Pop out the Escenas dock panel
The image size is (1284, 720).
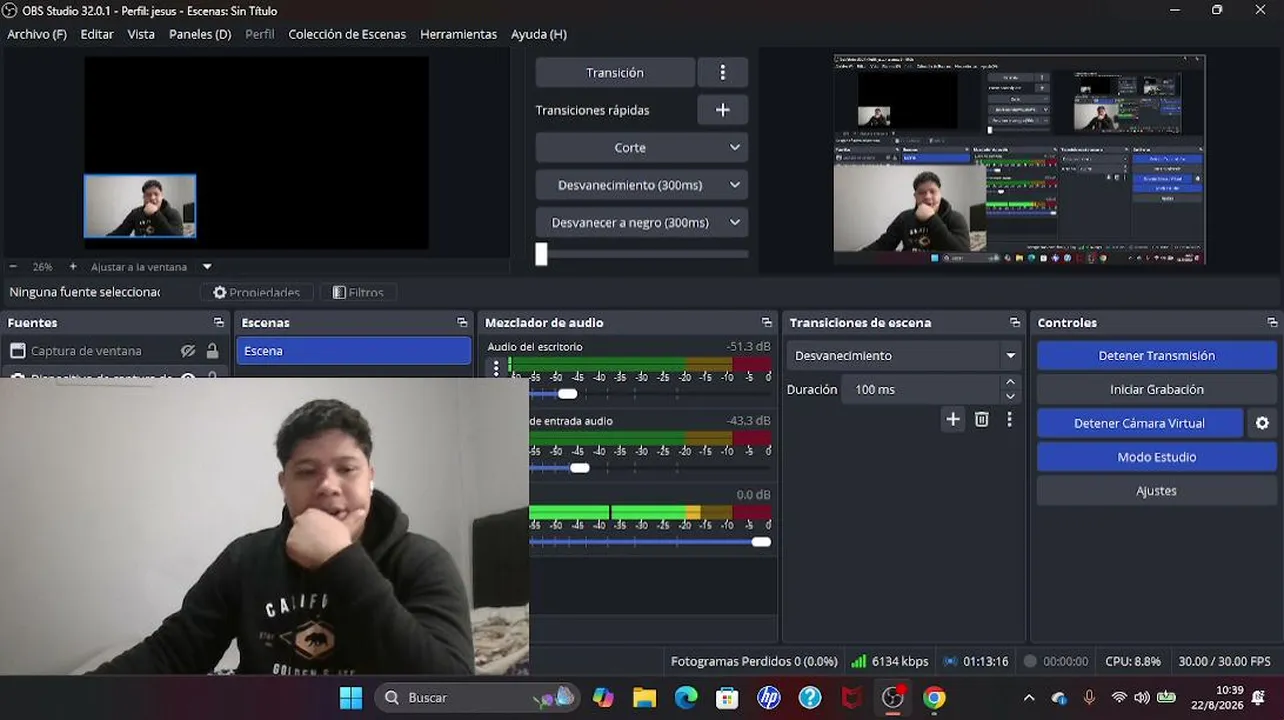tap(462, 323)
